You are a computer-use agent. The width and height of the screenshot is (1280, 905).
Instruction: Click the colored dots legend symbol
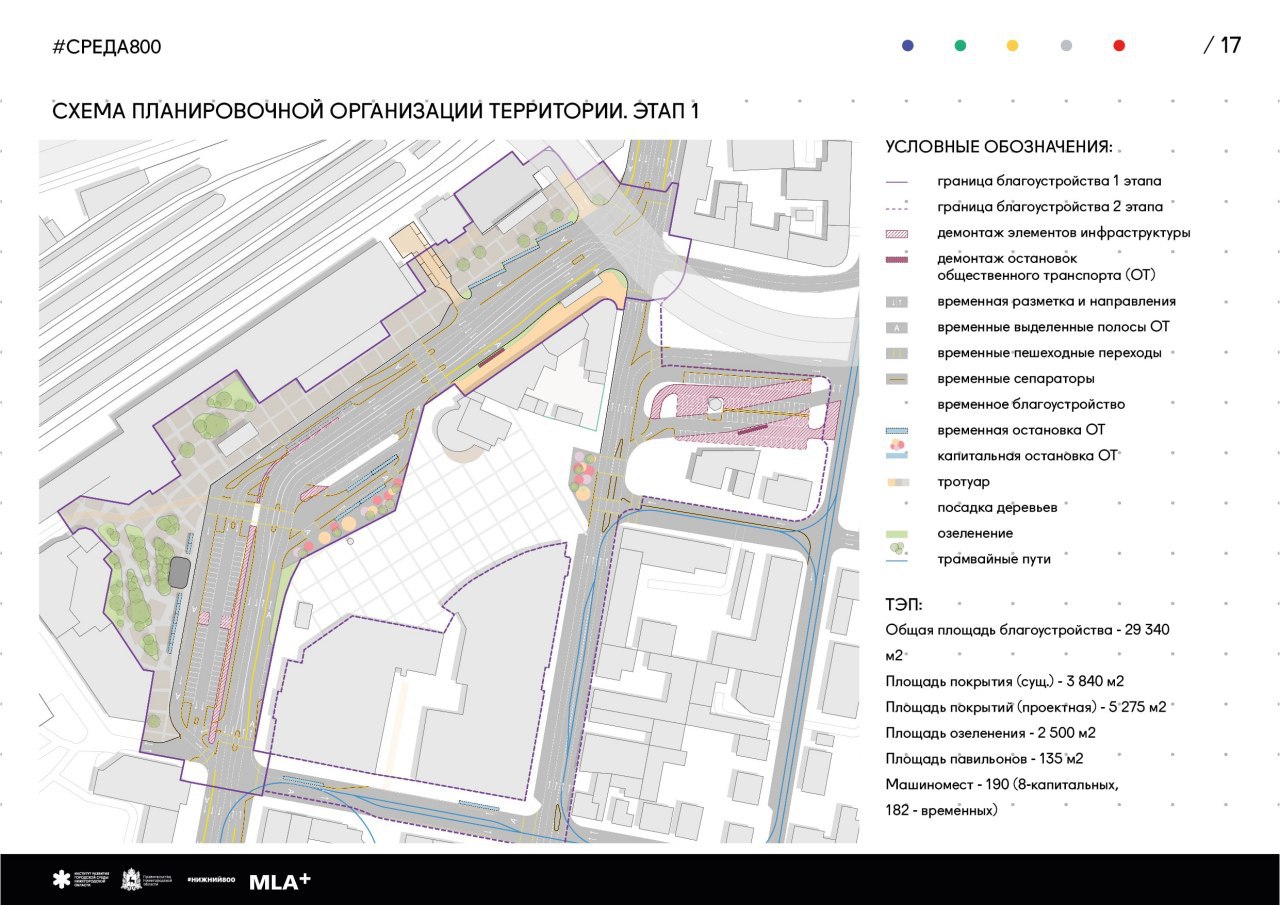pyautogui.click(x=898, y=443)
